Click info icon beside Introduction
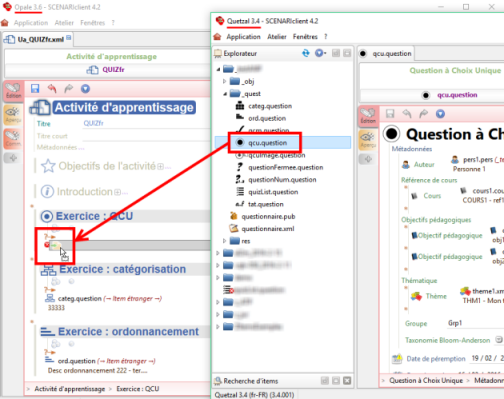 [47, 191]
